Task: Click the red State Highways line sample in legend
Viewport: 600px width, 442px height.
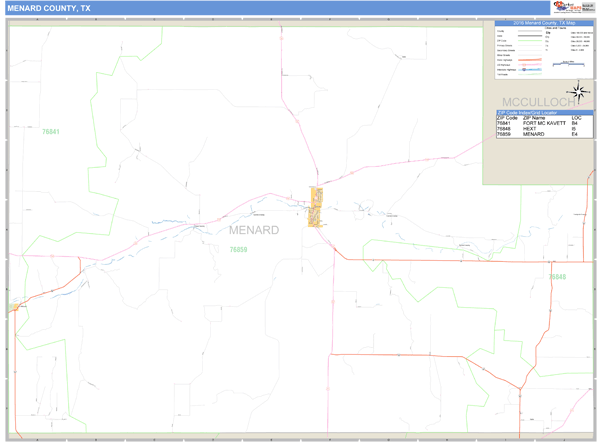Action: (530, 60)
